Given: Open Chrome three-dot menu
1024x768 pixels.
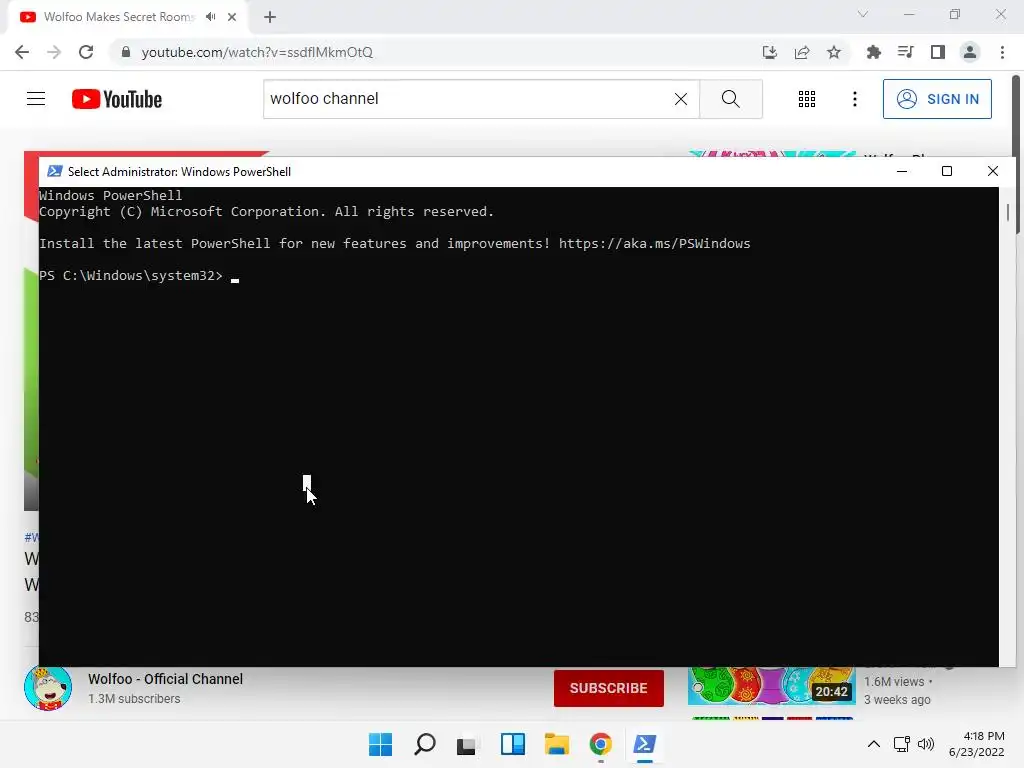Looking at the screenshot, I should 1002,52.
